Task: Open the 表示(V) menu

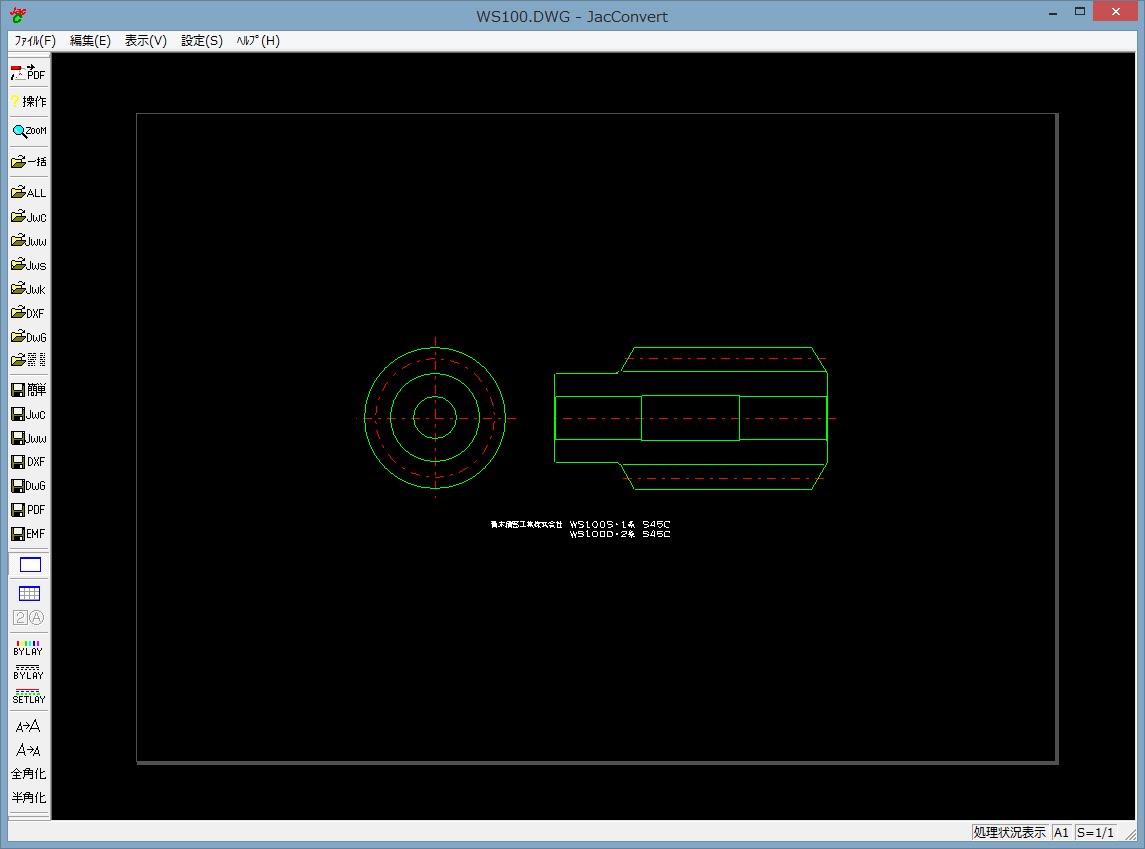Action: pyautogui.click(x=146, y=41)
